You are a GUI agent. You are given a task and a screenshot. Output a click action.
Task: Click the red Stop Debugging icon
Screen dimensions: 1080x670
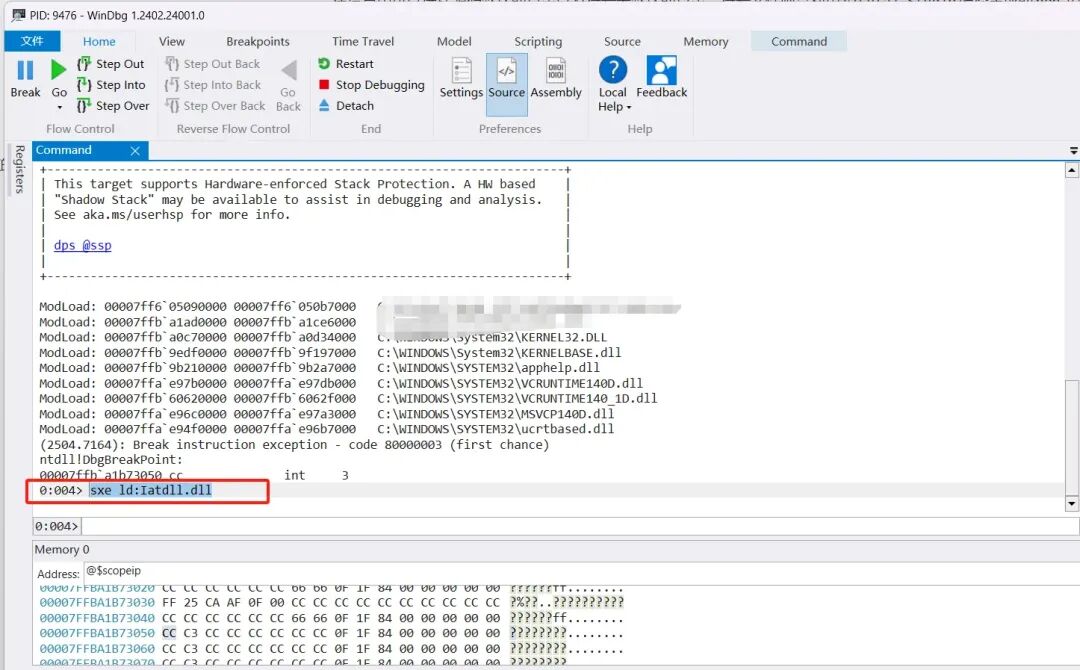tap(324, 85)
